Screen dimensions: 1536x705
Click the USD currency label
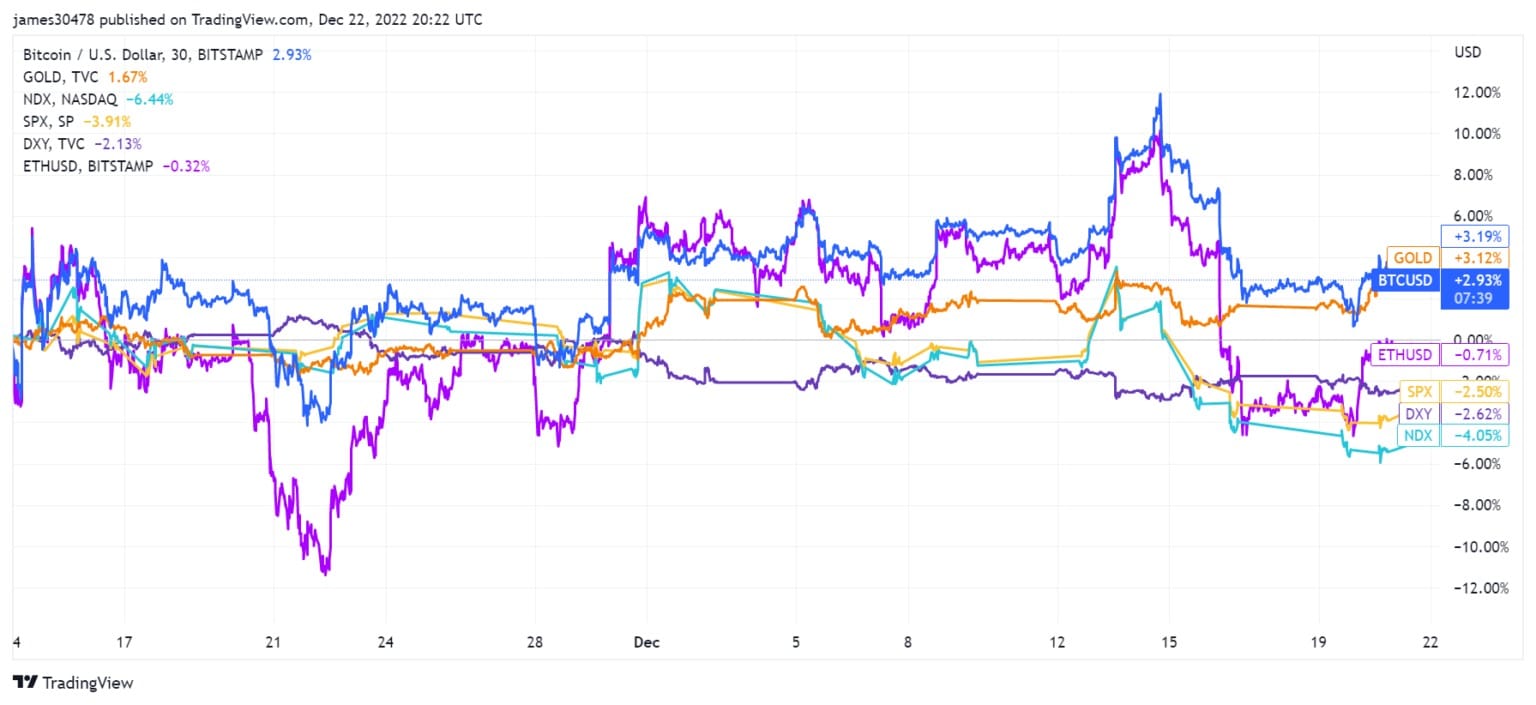coord(1469,51)
